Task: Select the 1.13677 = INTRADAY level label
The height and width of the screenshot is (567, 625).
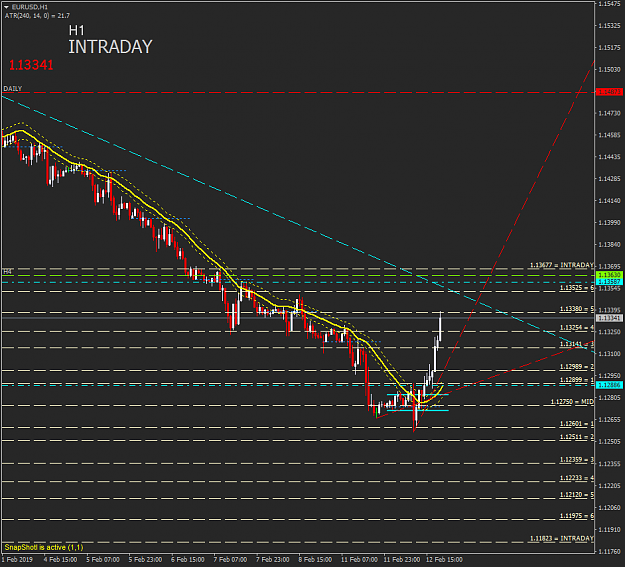Action: tap(562, 265)
